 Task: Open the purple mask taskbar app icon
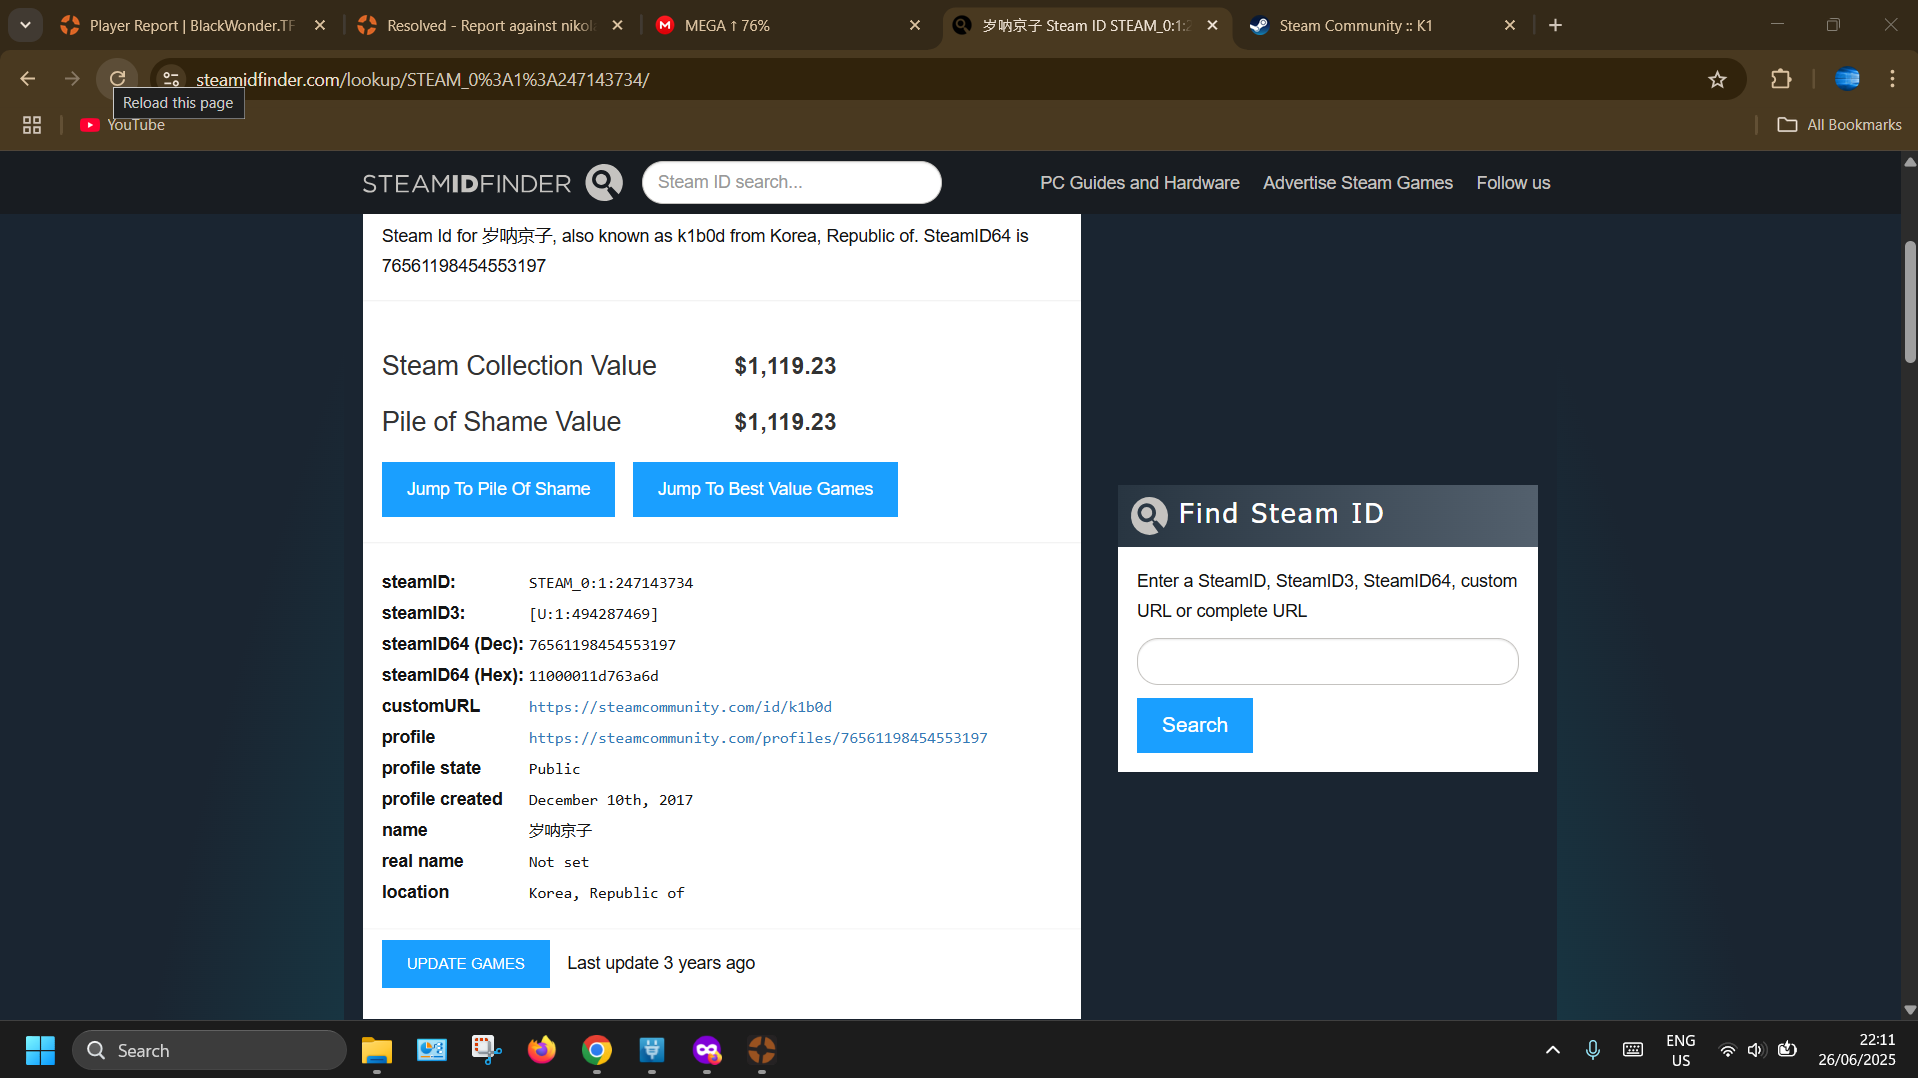click(707, 1050)
